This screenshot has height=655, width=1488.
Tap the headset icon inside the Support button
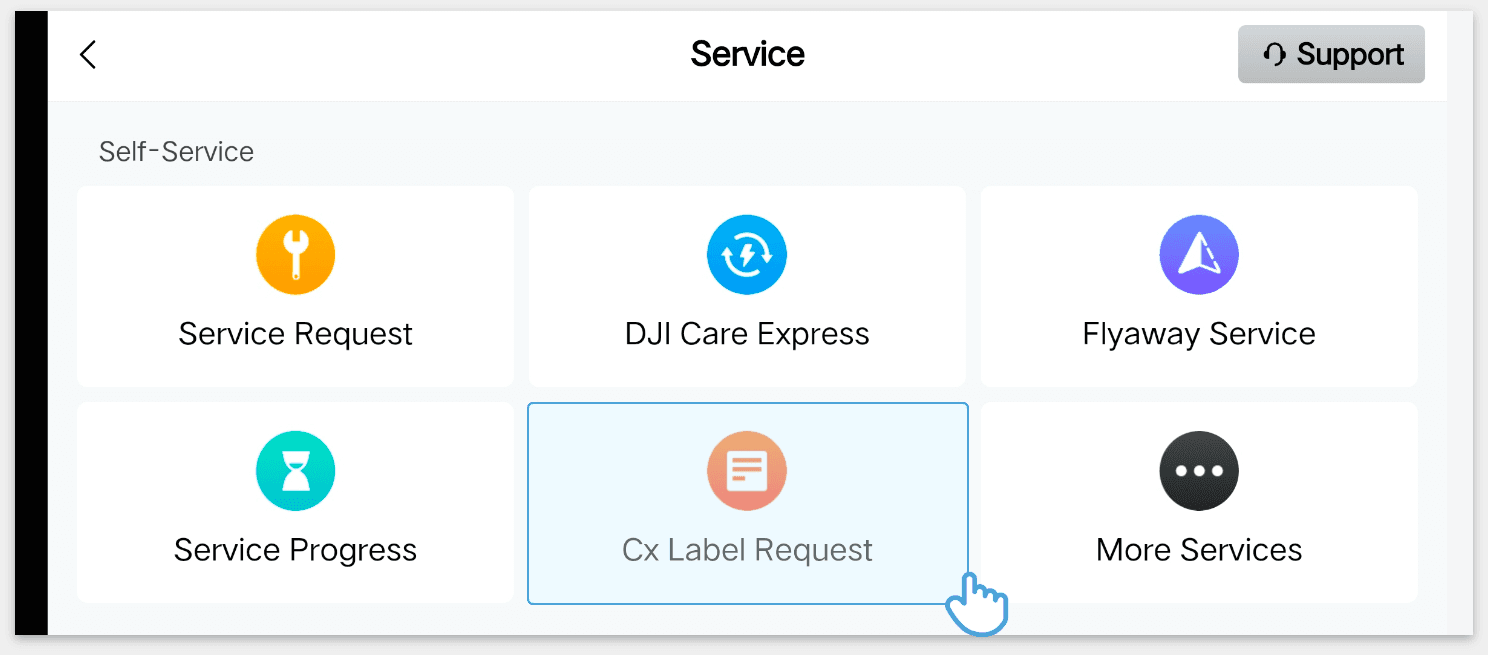(1273, 54)
